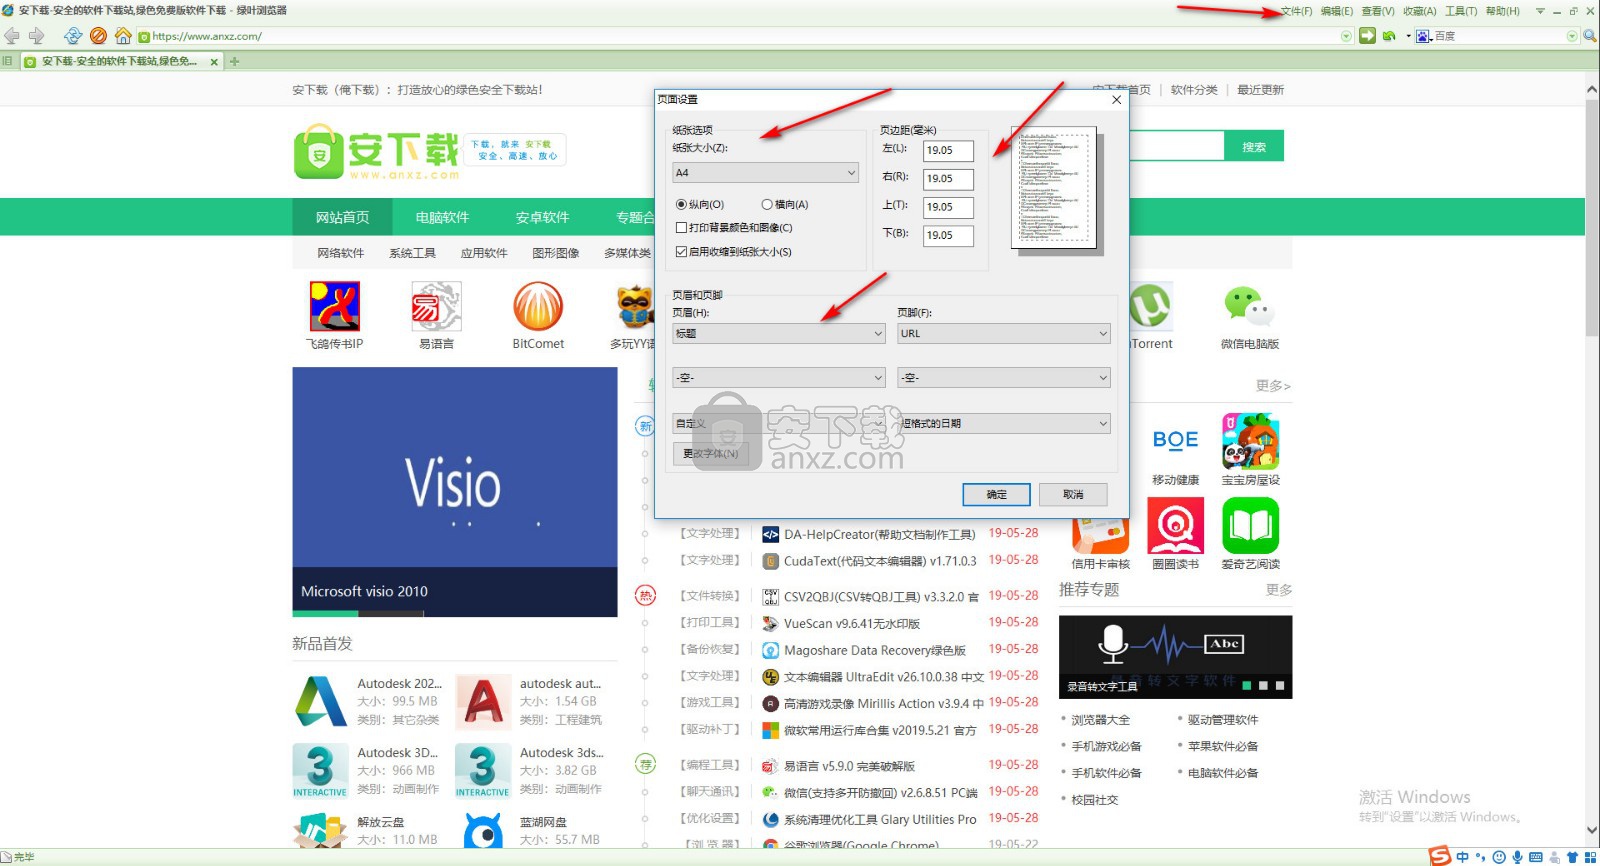This screenshot has width=1600, height=866.
Task: Click the browser Forward arrow icon
Action: click(37, 36)
